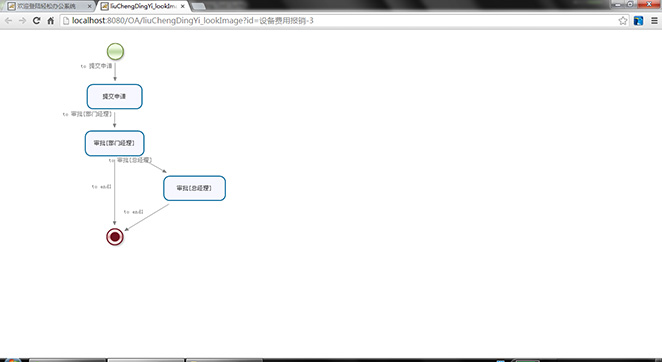Image resolution: width=662 pixels, height=362 pixels.
Task: Bookmark this page with the star icon
Action: pos(623,21)
